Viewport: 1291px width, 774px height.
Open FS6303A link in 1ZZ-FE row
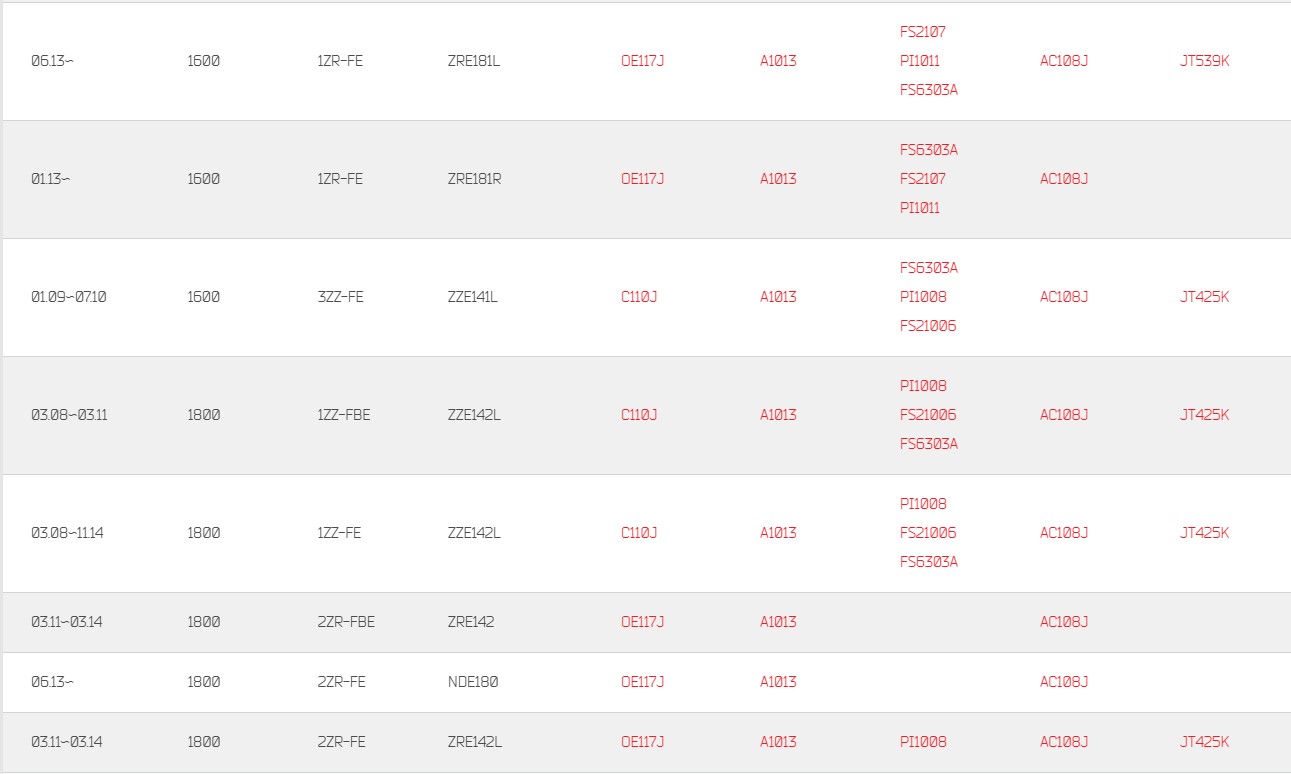(x=929, y=562)
